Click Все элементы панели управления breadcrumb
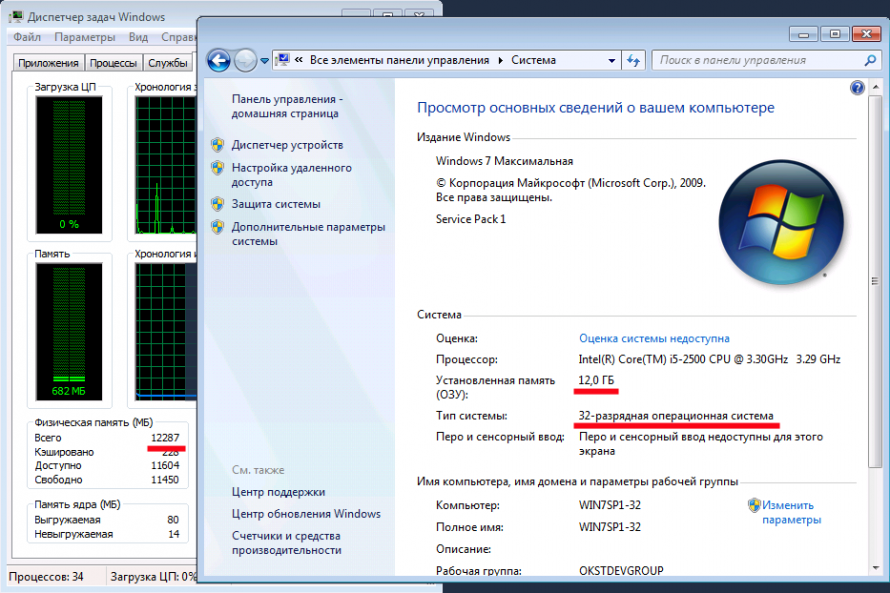890x593 pixels. pos(399,60)
